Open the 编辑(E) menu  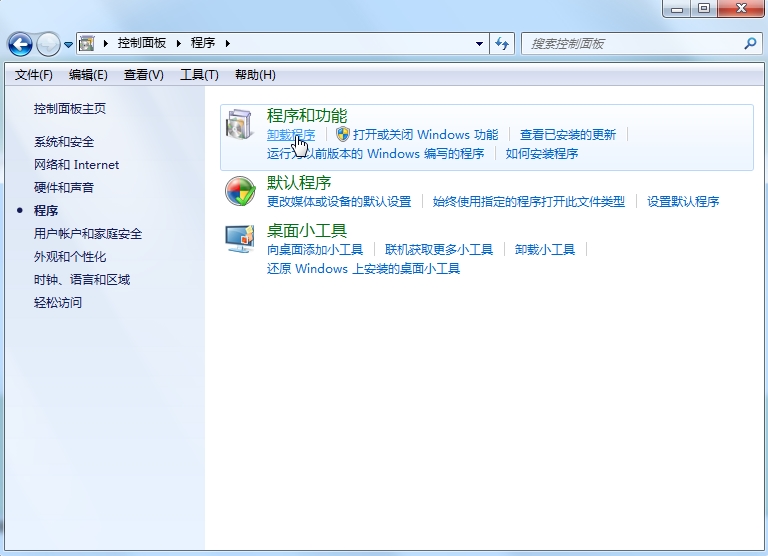pyautogui.click(x=88, y=75)
